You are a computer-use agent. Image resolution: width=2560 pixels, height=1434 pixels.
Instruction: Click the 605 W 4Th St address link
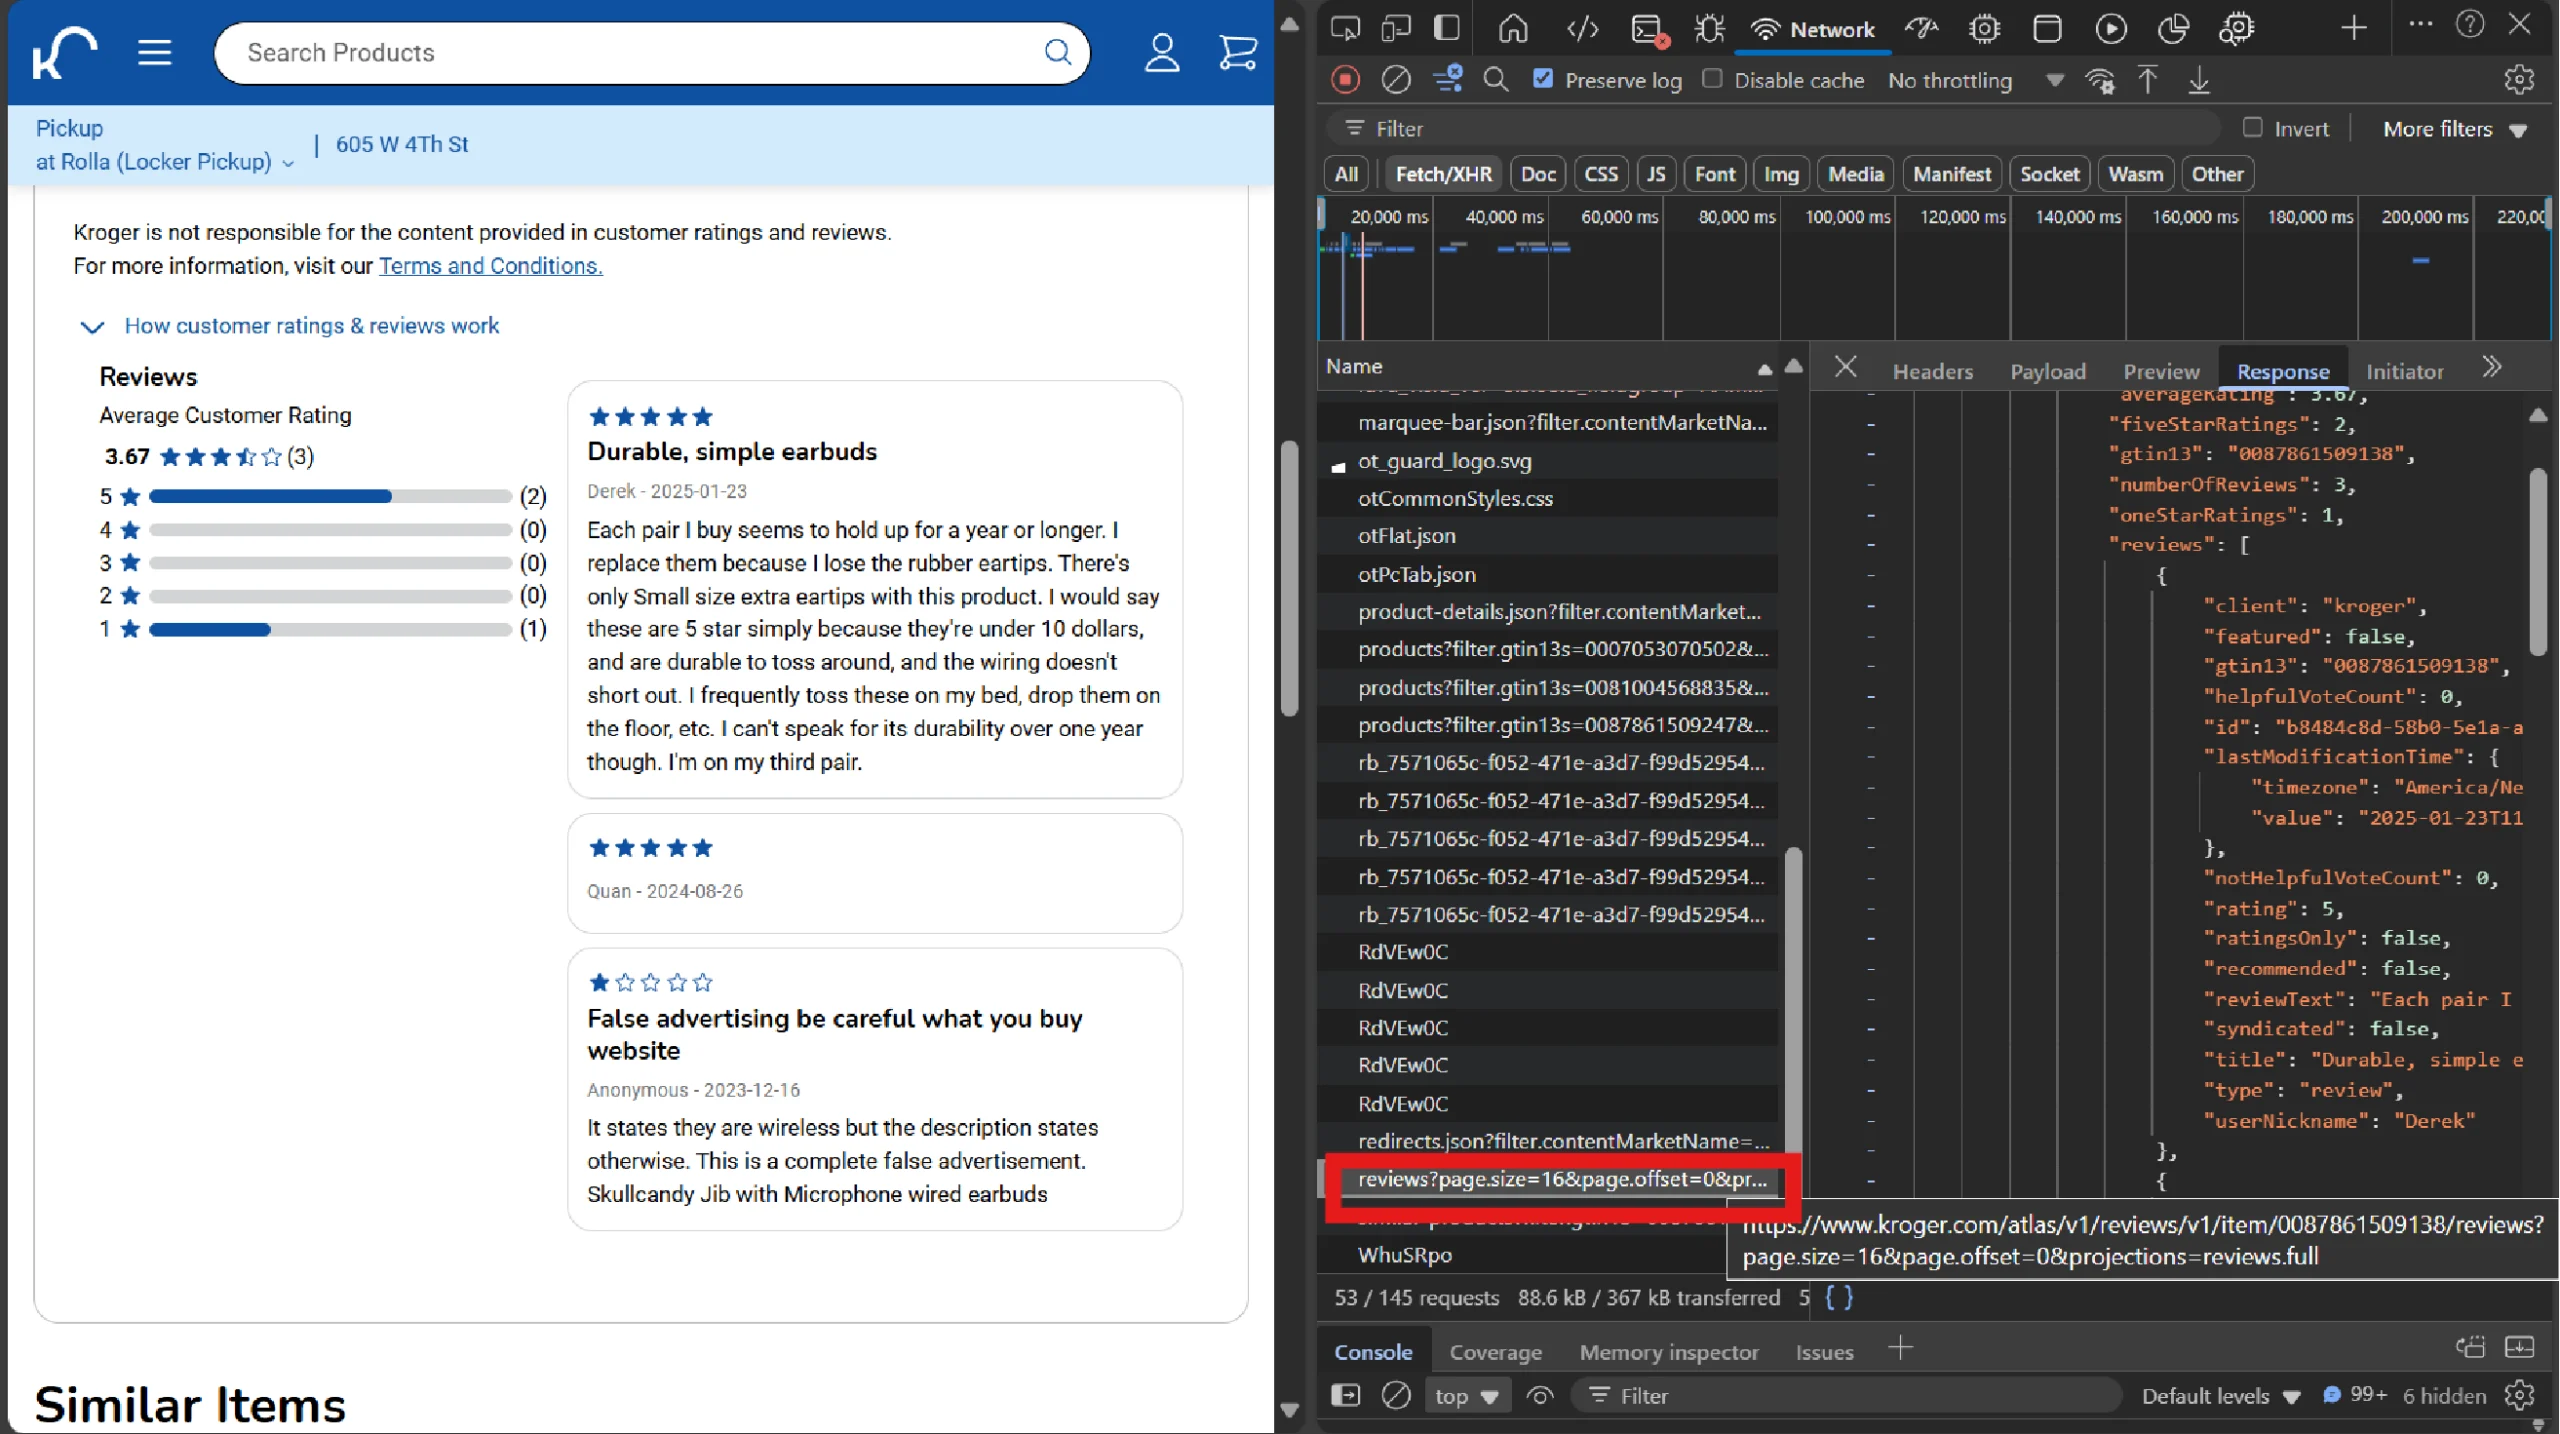(402, 144)
